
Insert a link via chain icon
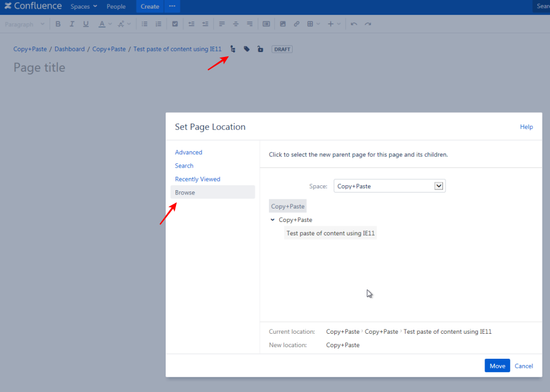(x=297, y=24)
